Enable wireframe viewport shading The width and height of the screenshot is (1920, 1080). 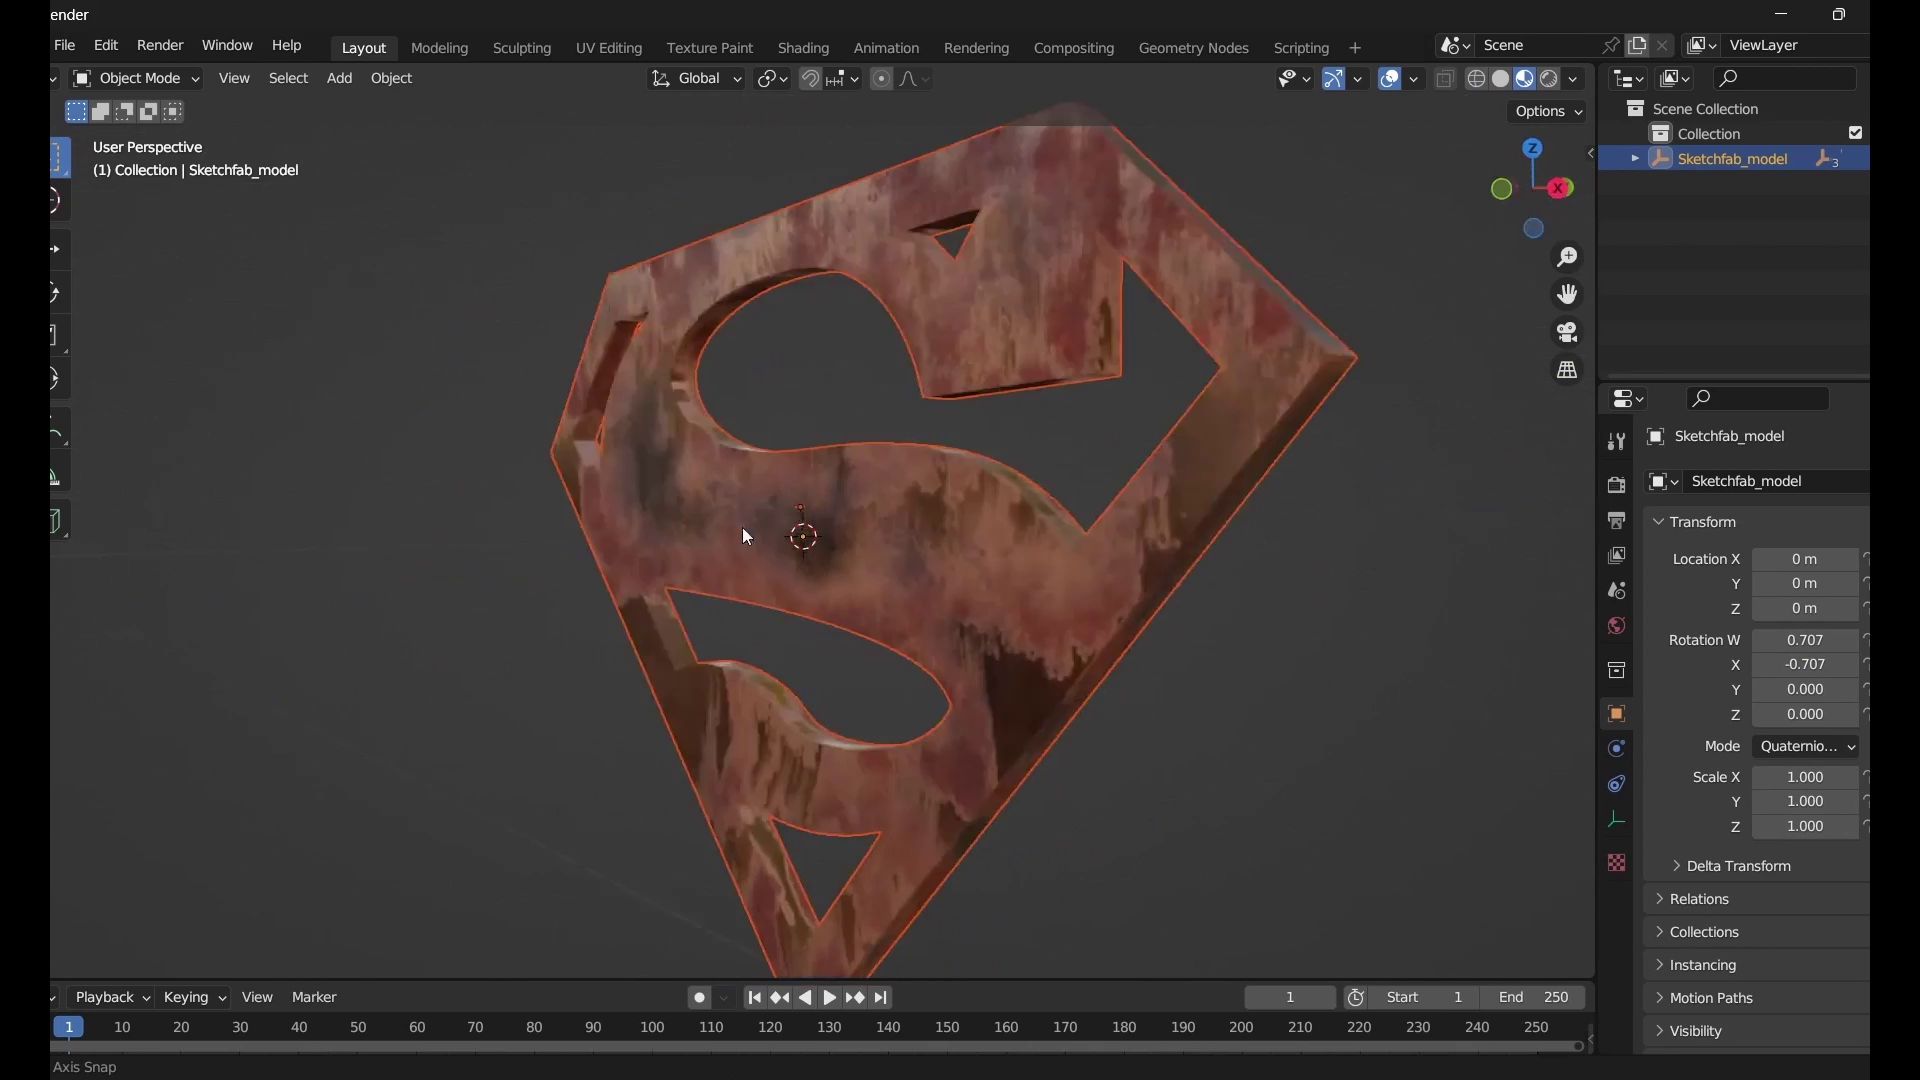tap(1477, 79)
